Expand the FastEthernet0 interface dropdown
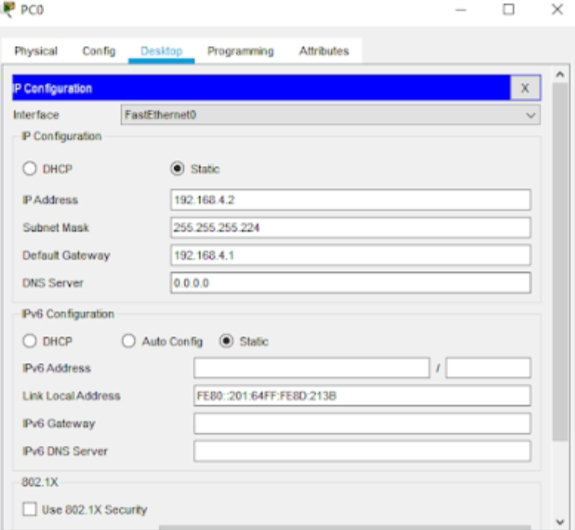The width and height of the screenshot is (575, 530). click(x=330, y=115)
